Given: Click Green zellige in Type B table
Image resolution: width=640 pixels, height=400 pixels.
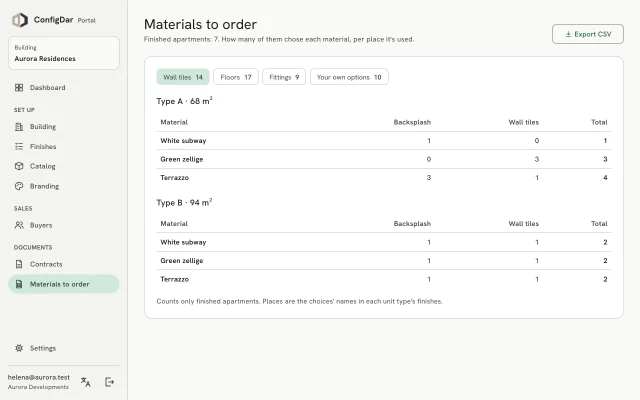Looking at the screenshot, I should tap(182, 260).
